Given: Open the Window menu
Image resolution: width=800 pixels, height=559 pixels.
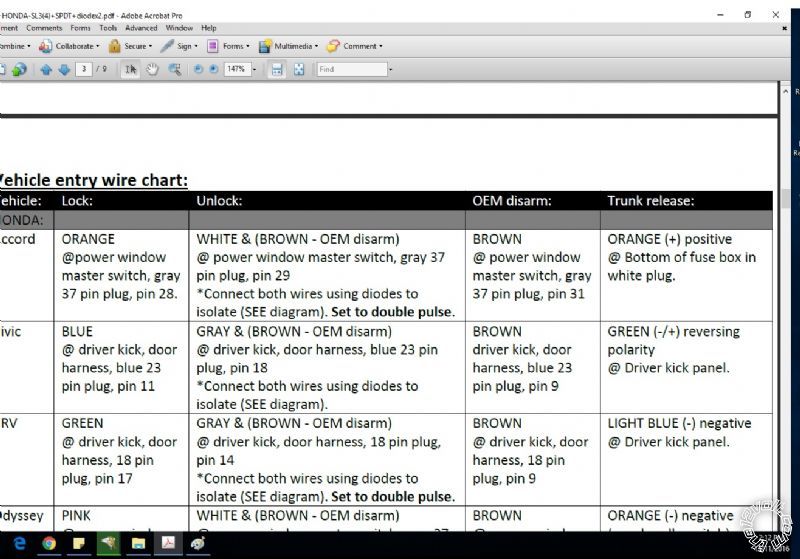Looking at the screenshot, I should click(x=179, y=29).
